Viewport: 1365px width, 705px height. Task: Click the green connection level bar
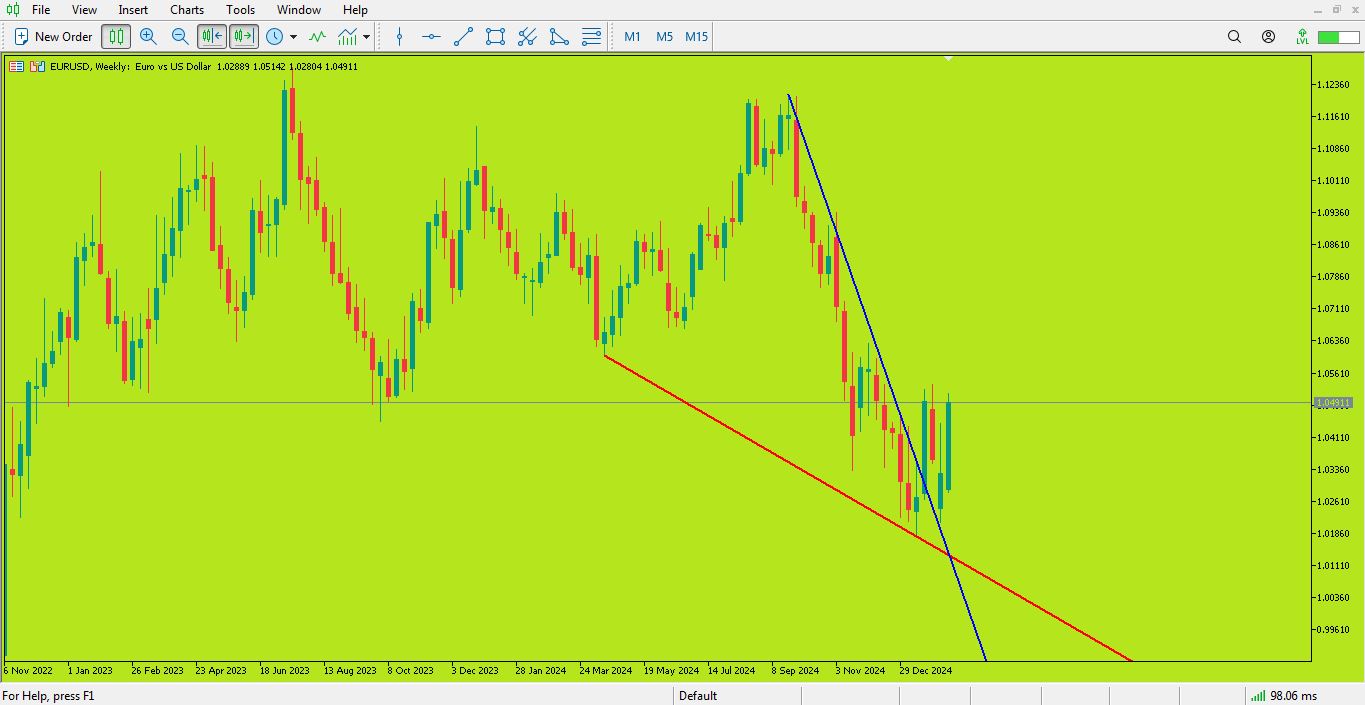coord(1337,37)
